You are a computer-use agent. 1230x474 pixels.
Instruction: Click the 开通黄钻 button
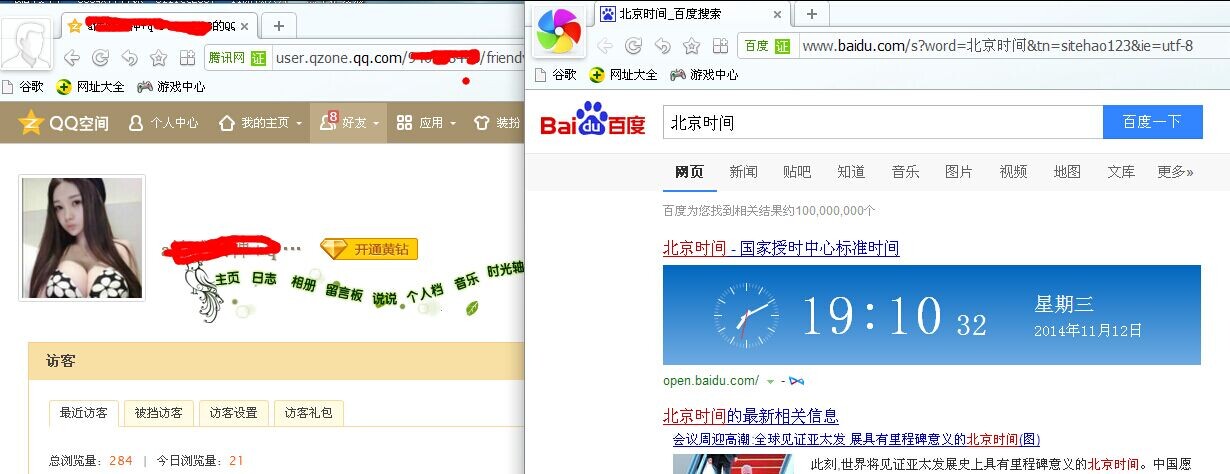click(369, 249)
